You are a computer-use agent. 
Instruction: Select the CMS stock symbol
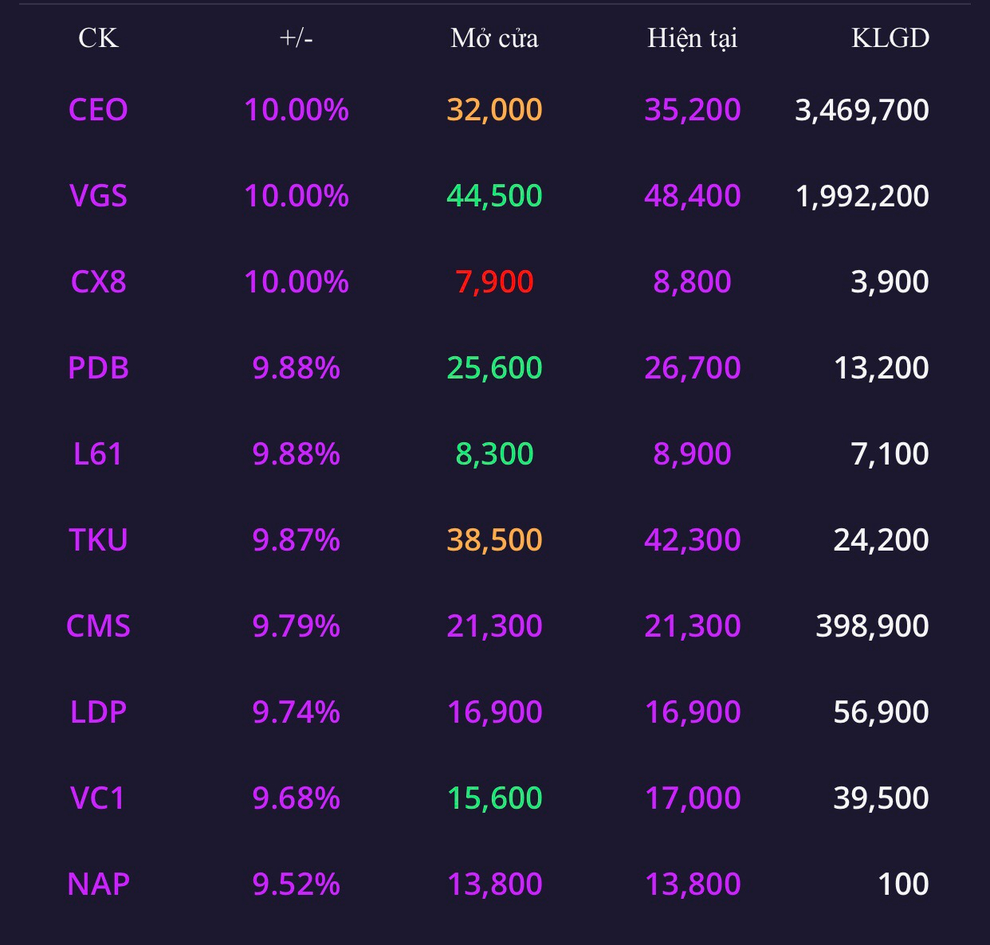tap(98, 626)
